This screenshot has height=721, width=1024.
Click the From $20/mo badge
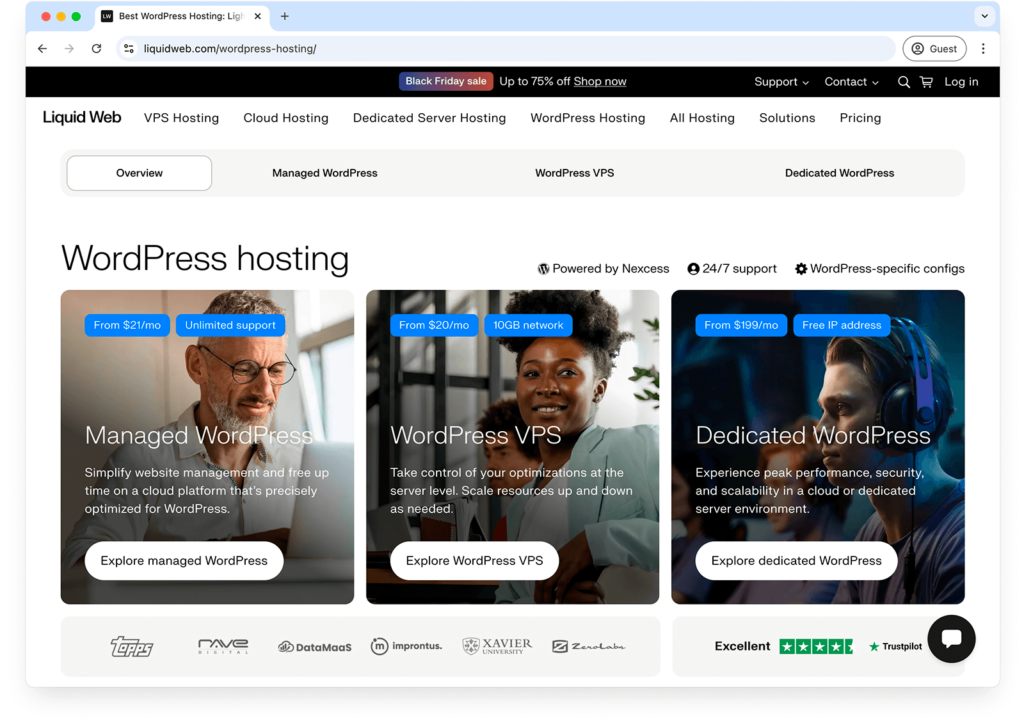(434, 325)
